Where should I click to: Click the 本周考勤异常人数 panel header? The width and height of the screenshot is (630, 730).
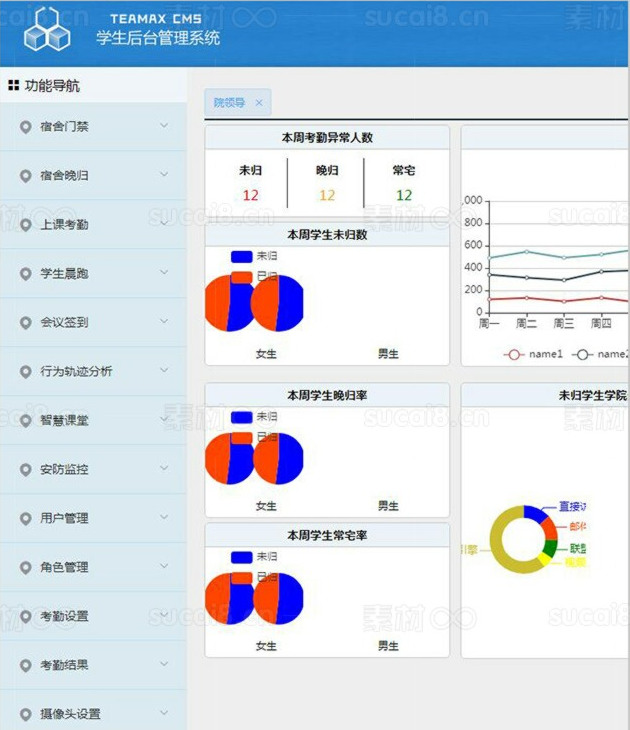pos(327,138)
